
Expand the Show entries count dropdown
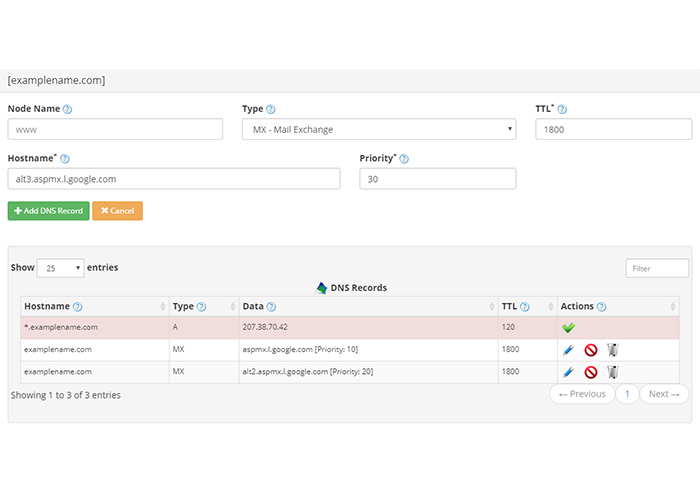[x=60, y=268]
